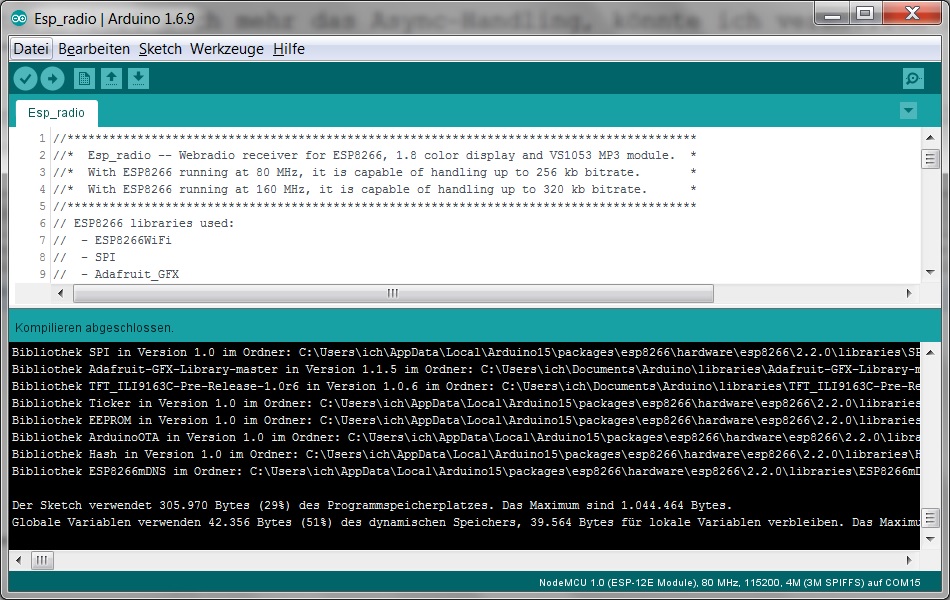Image resolution: width=950 pixels, height=600 pixels.
Task: Click console line 'Bibliothek Ticker'
Action: tap(465, 403)
